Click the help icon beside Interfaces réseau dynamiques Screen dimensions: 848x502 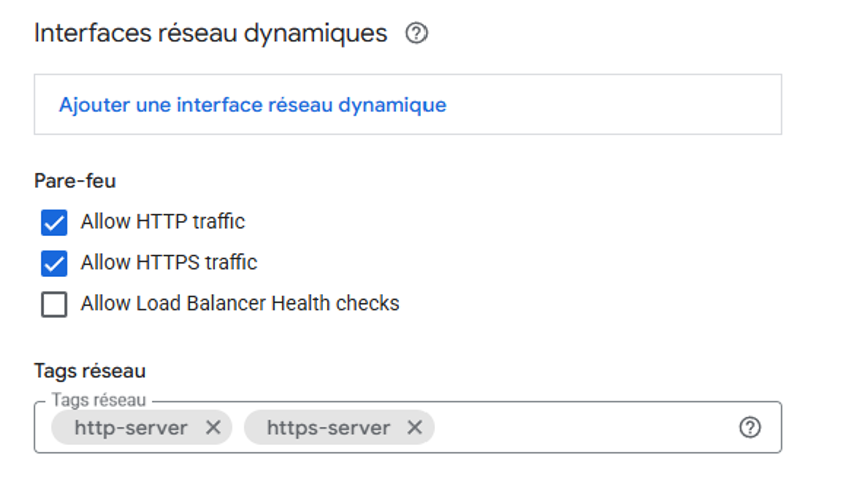pos(417,34)
